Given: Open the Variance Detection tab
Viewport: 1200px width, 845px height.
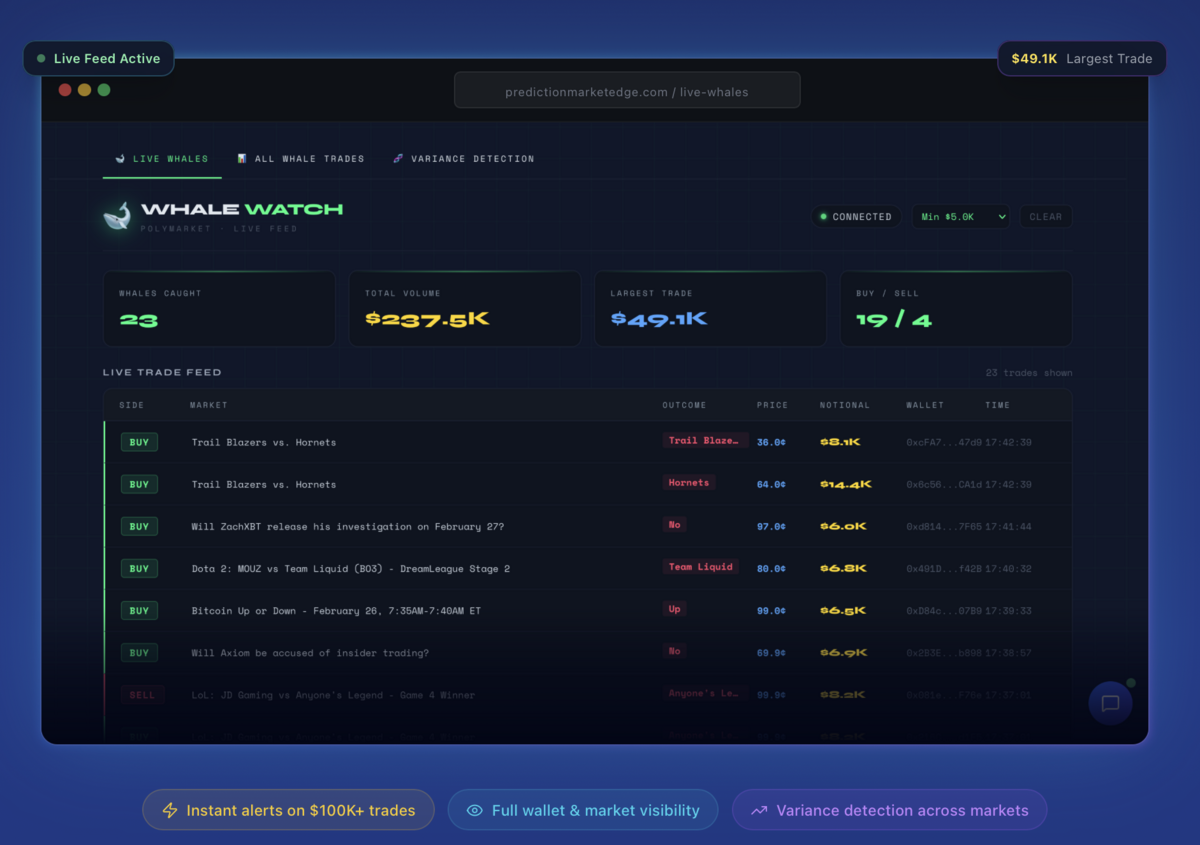Looking at the screenshot, I should pyautogui.click(x=463, y=159).
